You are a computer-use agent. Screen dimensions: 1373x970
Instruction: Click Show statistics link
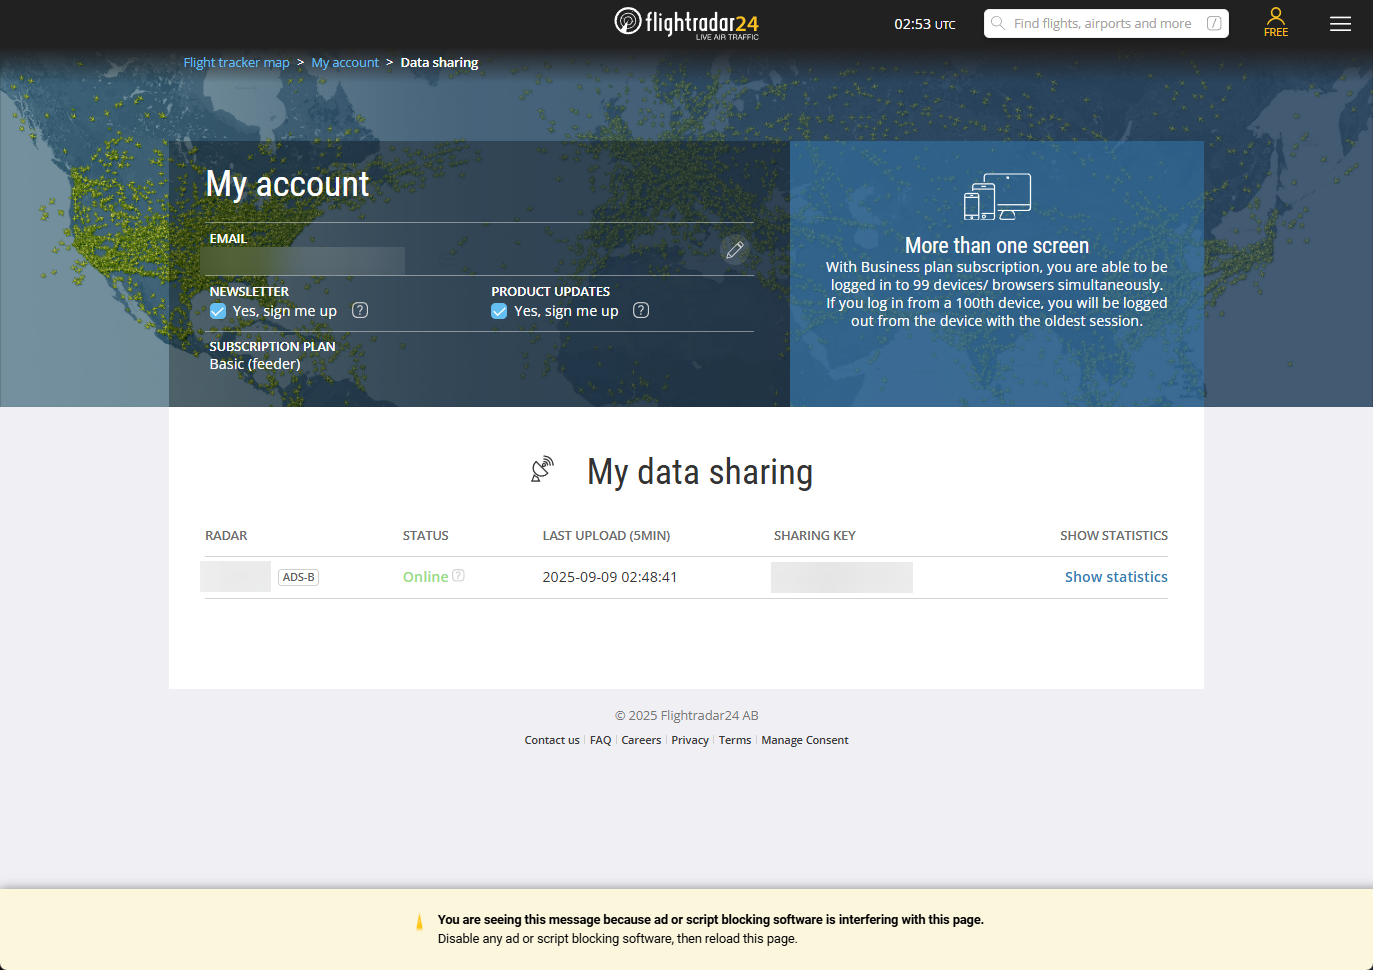(1115, 577)
